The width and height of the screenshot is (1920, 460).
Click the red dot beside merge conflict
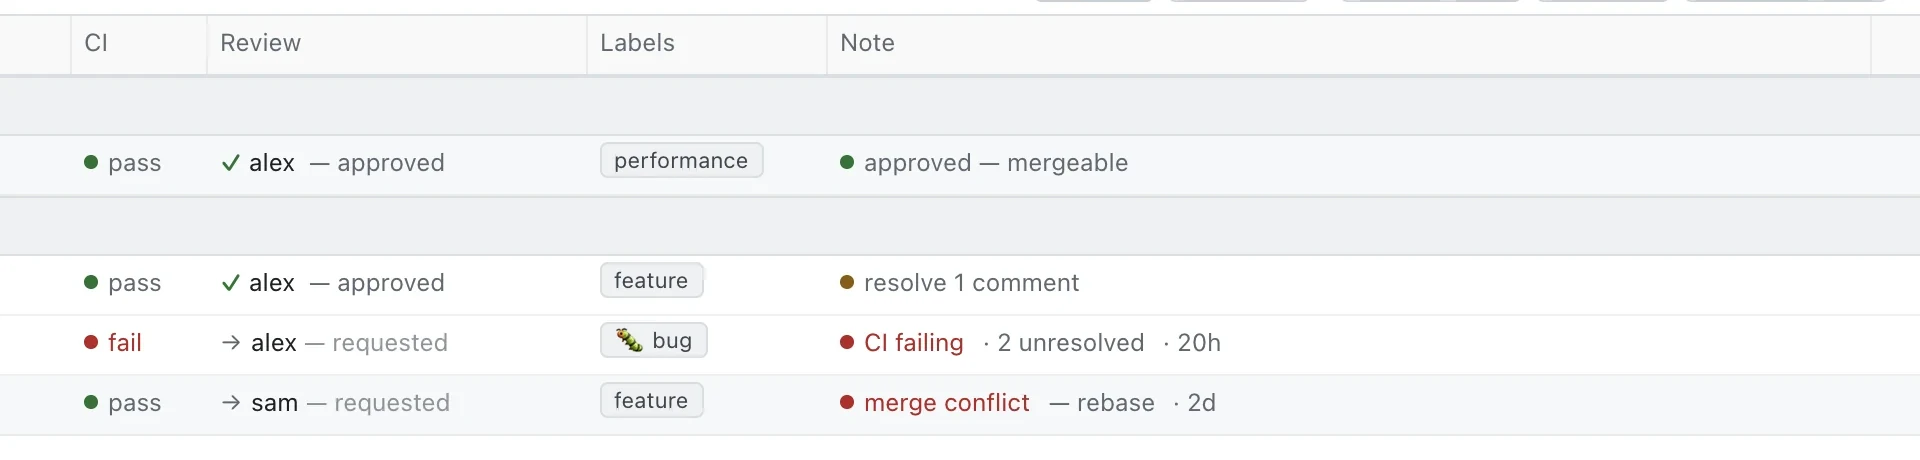[x=847, y=402]
